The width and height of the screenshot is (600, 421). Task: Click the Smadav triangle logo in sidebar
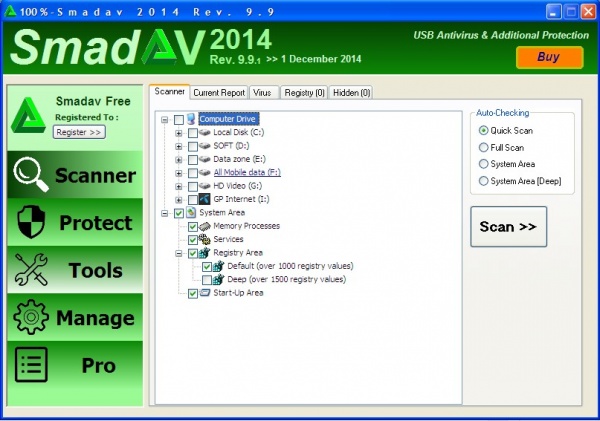tap(28, 116)
